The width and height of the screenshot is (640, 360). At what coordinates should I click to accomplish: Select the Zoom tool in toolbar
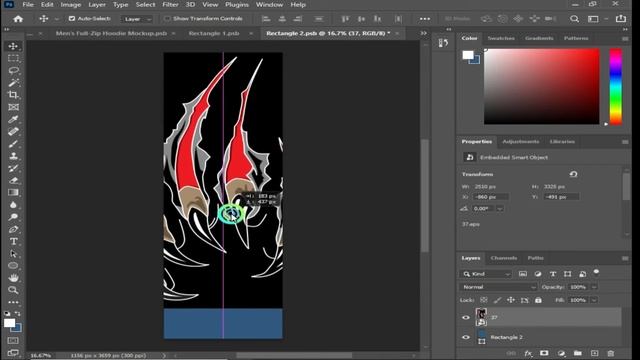coord(13,290)
